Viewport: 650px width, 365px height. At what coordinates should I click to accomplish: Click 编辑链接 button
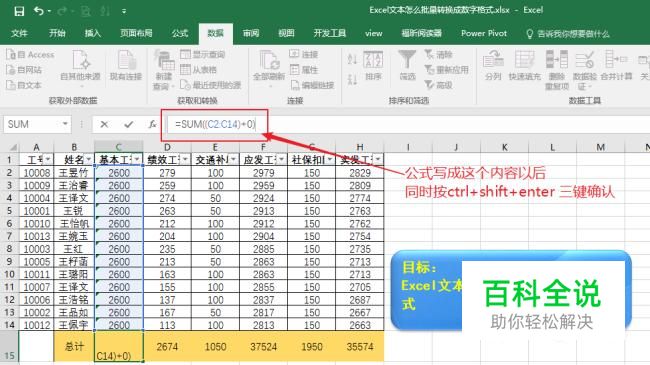(x=312, y=85)
